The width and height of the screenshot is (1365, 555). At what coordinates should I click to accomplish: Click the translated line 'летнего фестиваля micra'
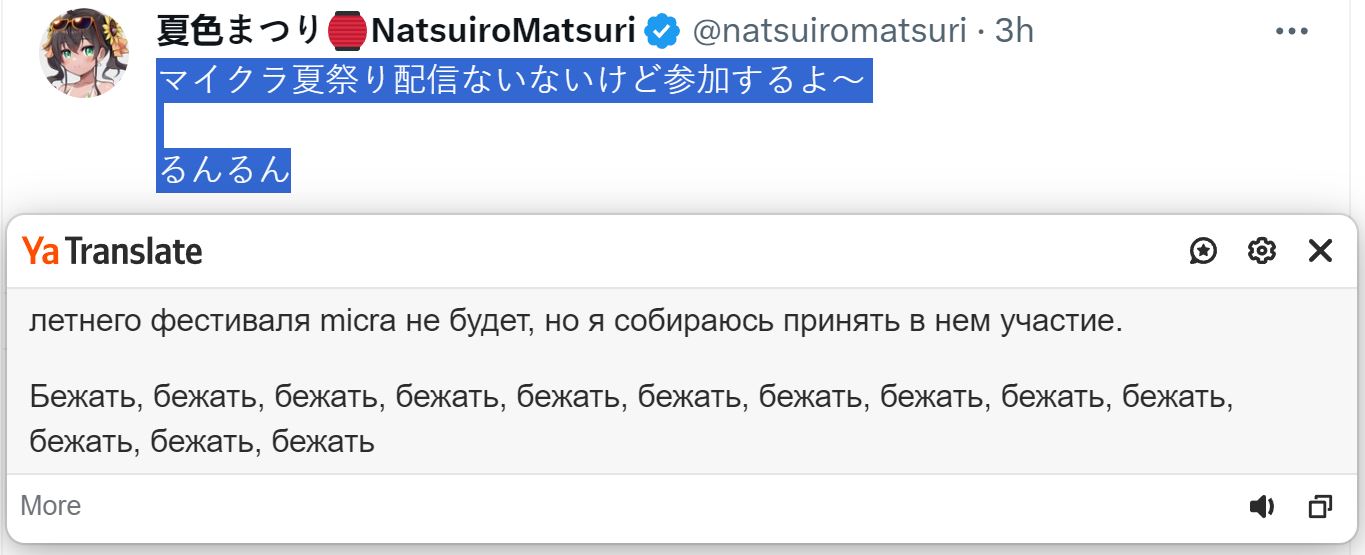click(x=577, y=322)
